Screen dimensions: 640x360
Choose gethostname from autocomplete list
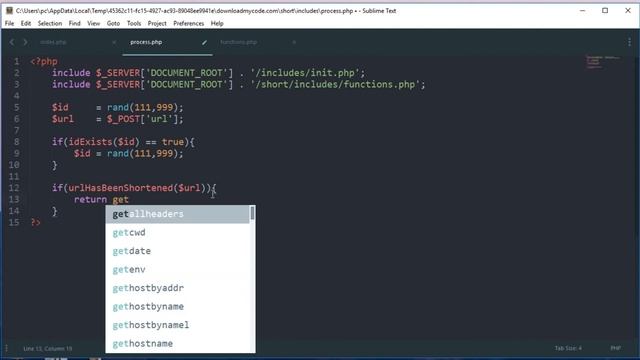178,343
